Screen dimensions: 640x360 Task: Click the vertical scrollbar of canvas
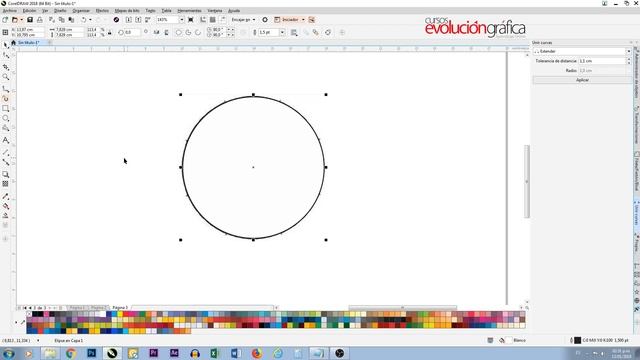point(527,182)
